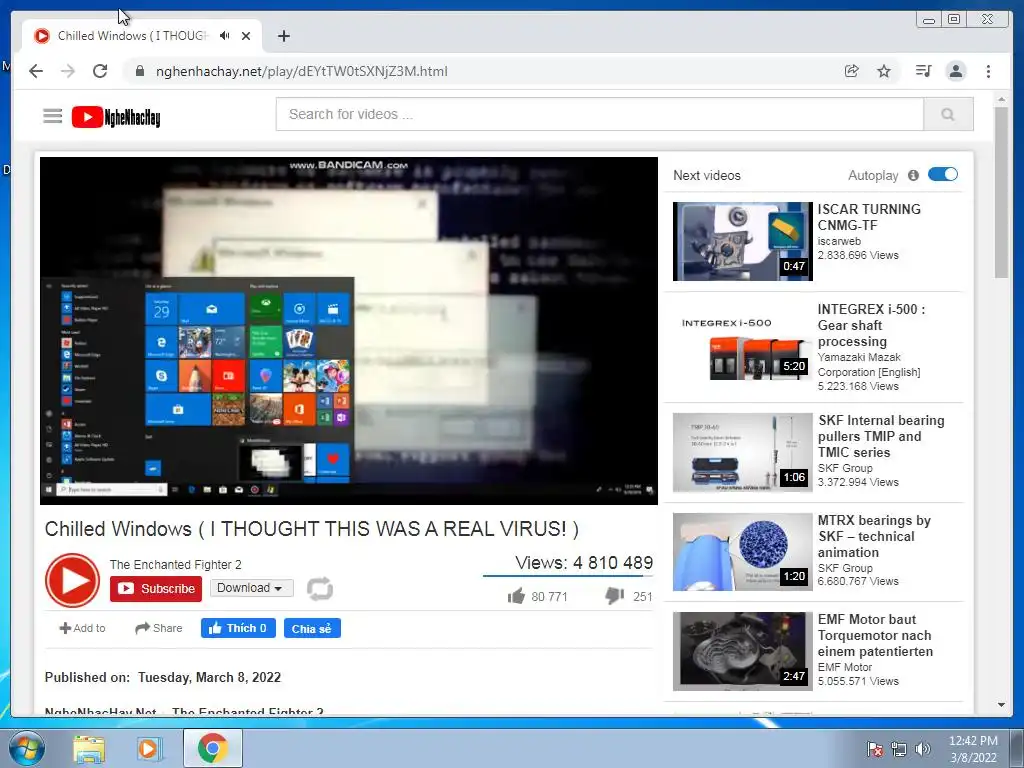Screen dimensions: 1024x768
Task: Subscribe to the channel
Action: pyautogui.click(x=156, y=588)
